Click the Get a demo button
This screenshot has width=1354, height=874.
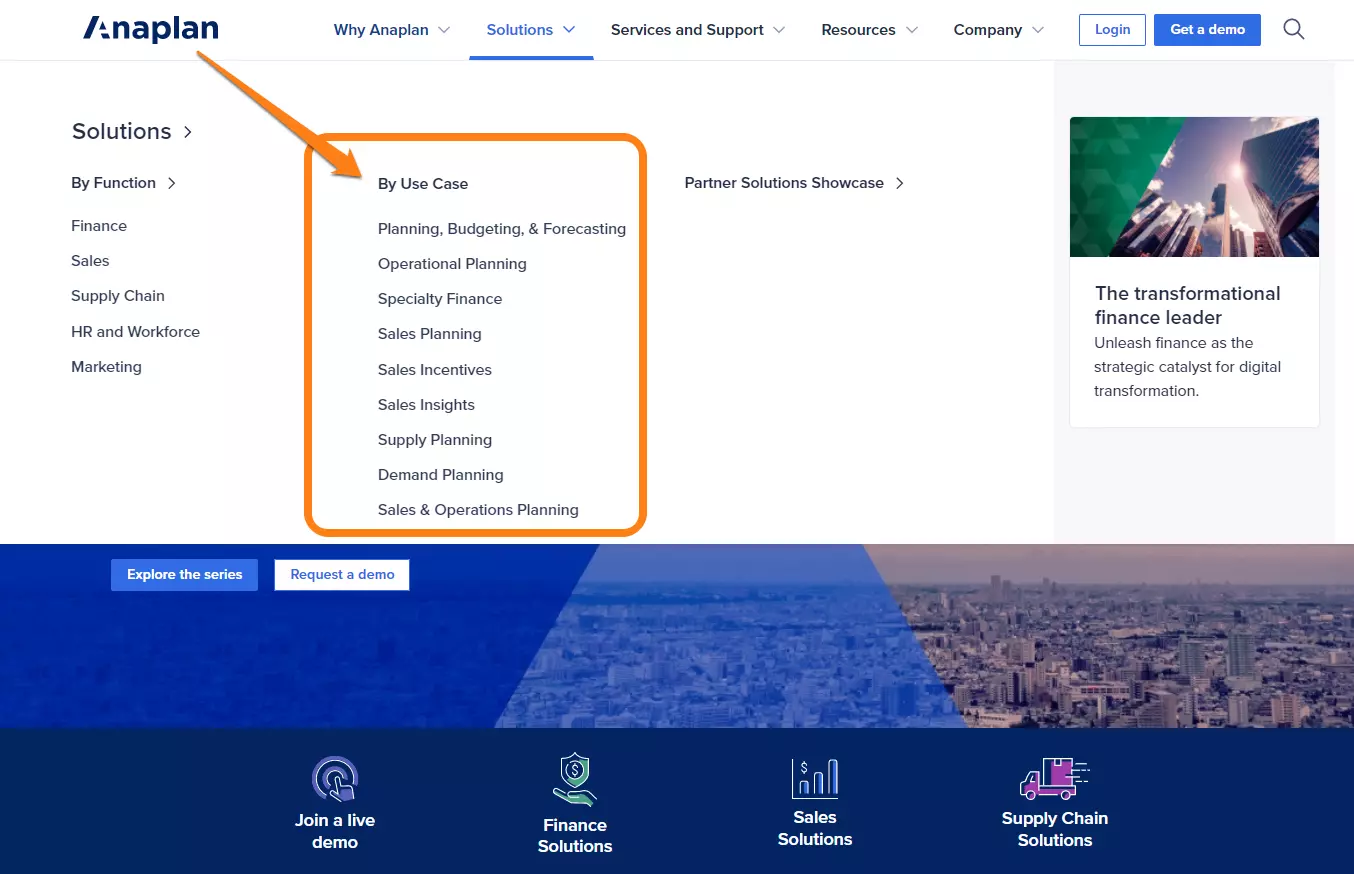pos(1207,29)
